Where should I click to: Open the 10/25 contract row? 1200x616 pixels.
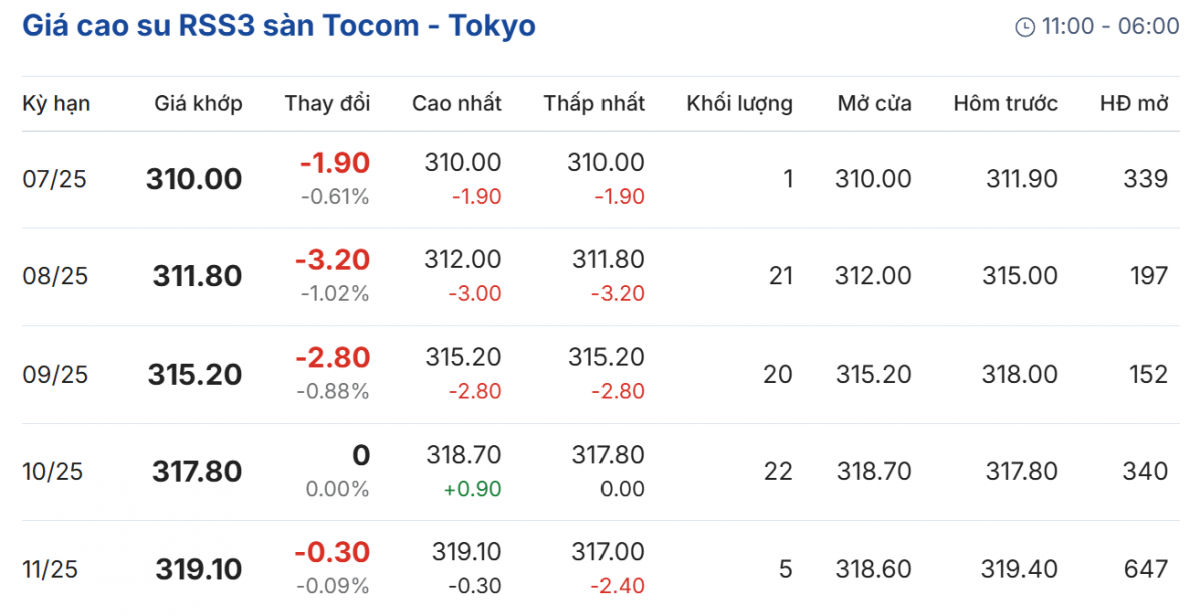click(x=55, y=472)
